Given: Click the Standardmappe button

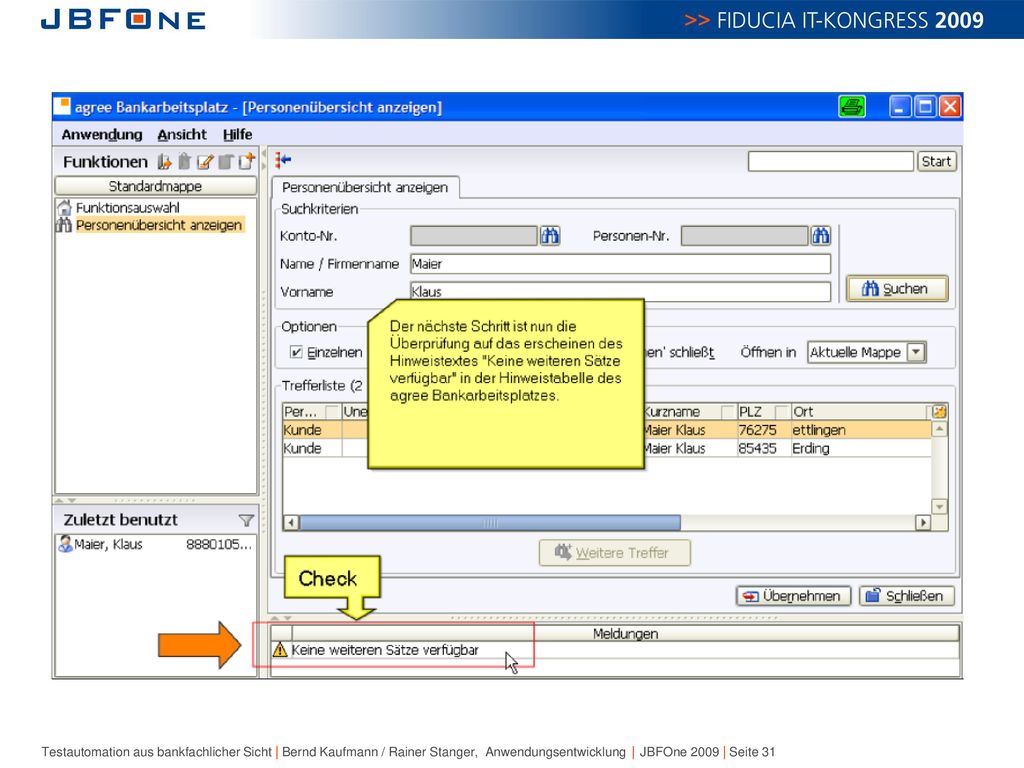Looking at the screenshot, I should [x=155, y=186].
